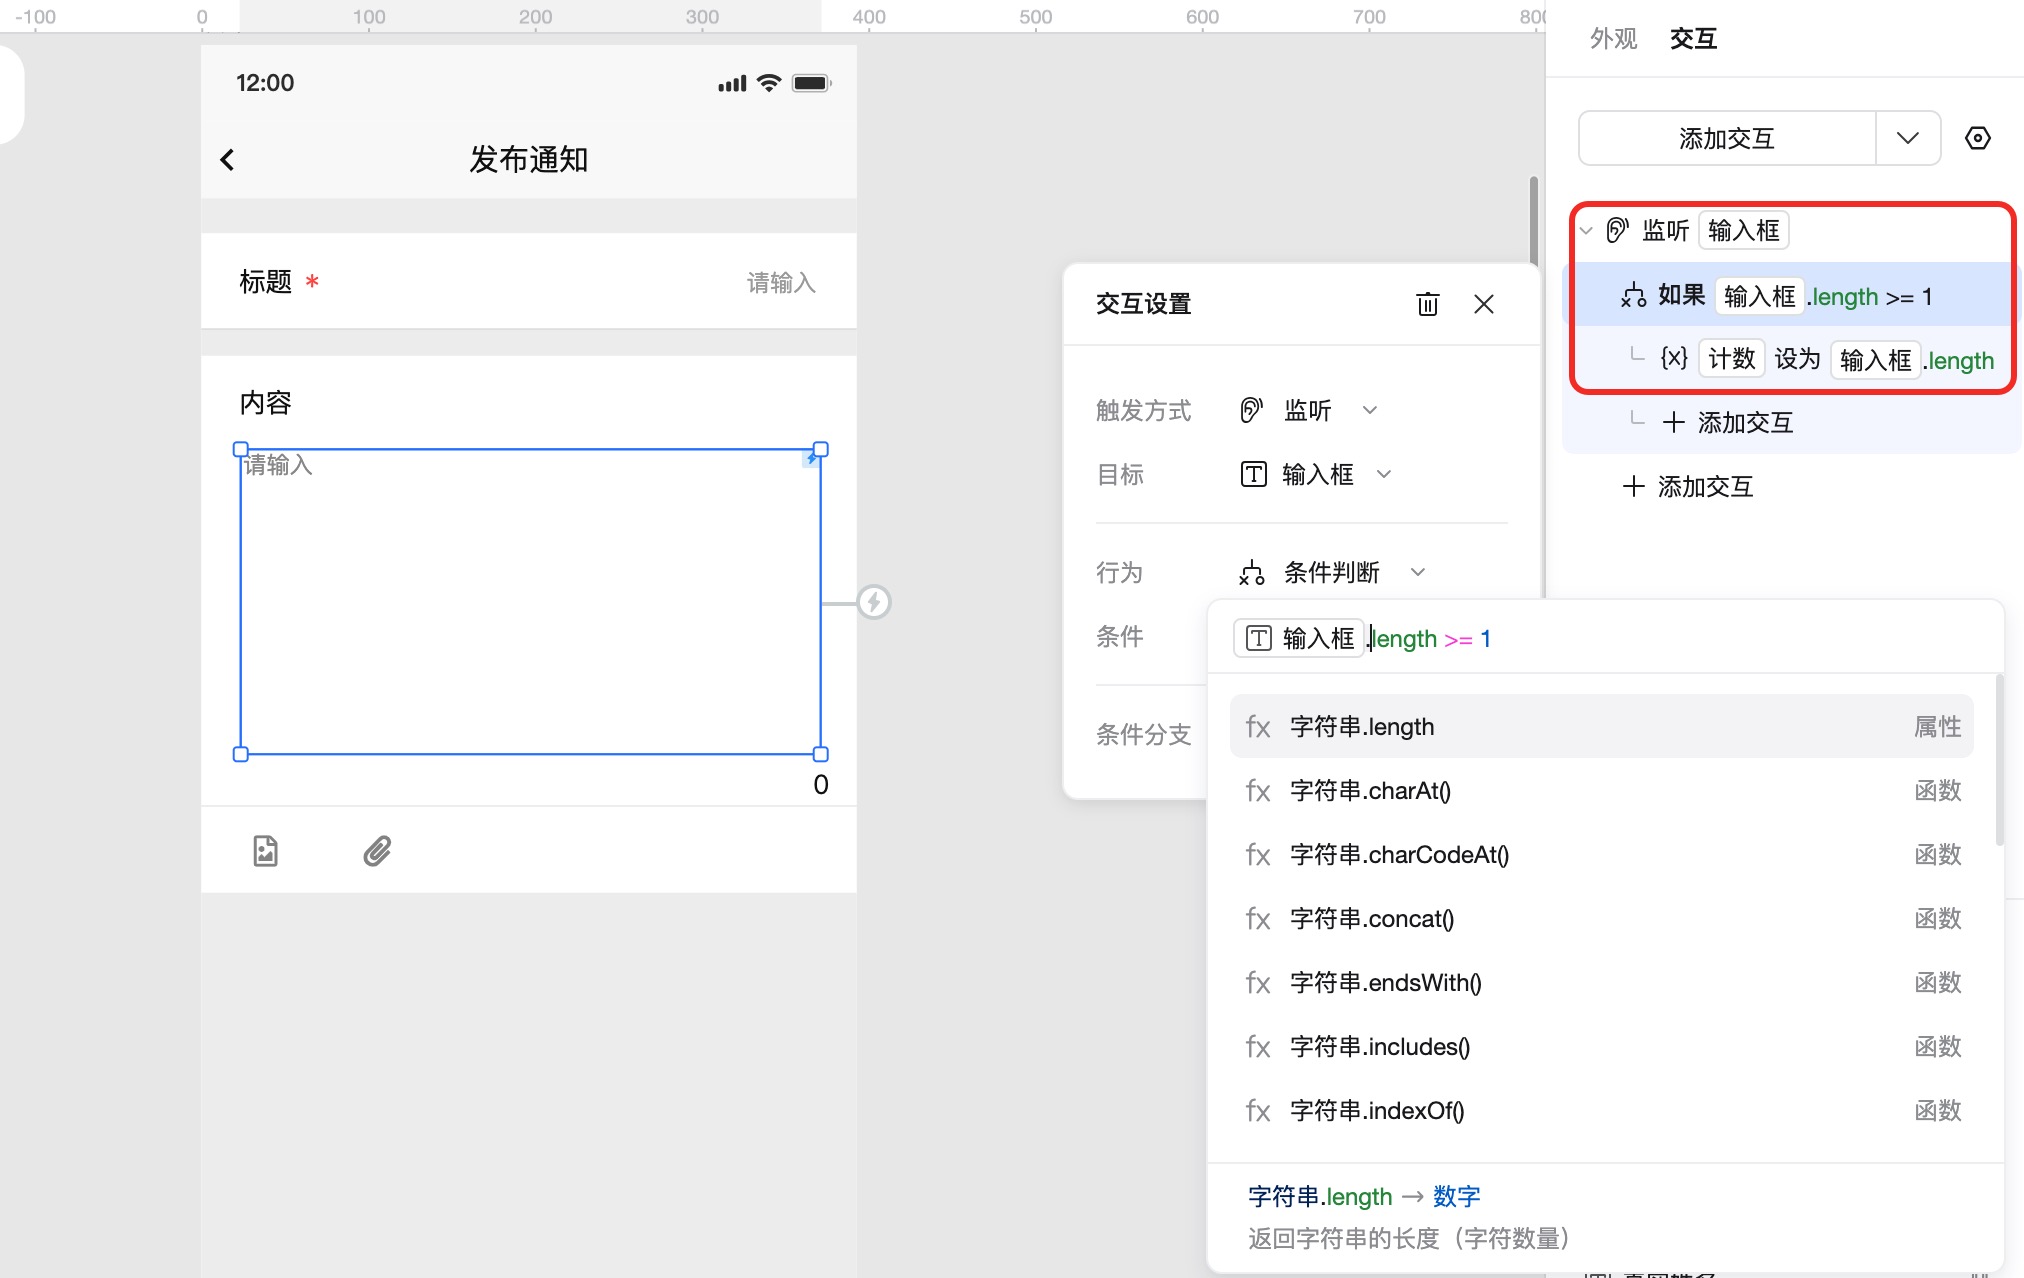Click the ear-shaped 监听 listener icon

coord(1617,230)
